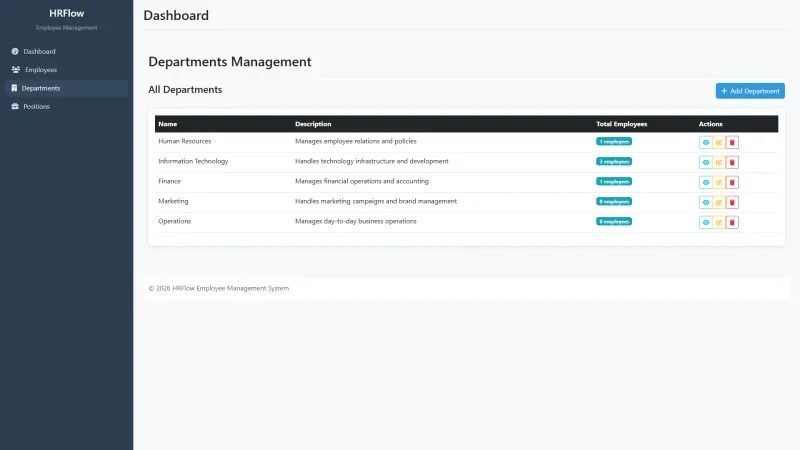
Task: View Information Technology department details
Action: pos(706,162)
